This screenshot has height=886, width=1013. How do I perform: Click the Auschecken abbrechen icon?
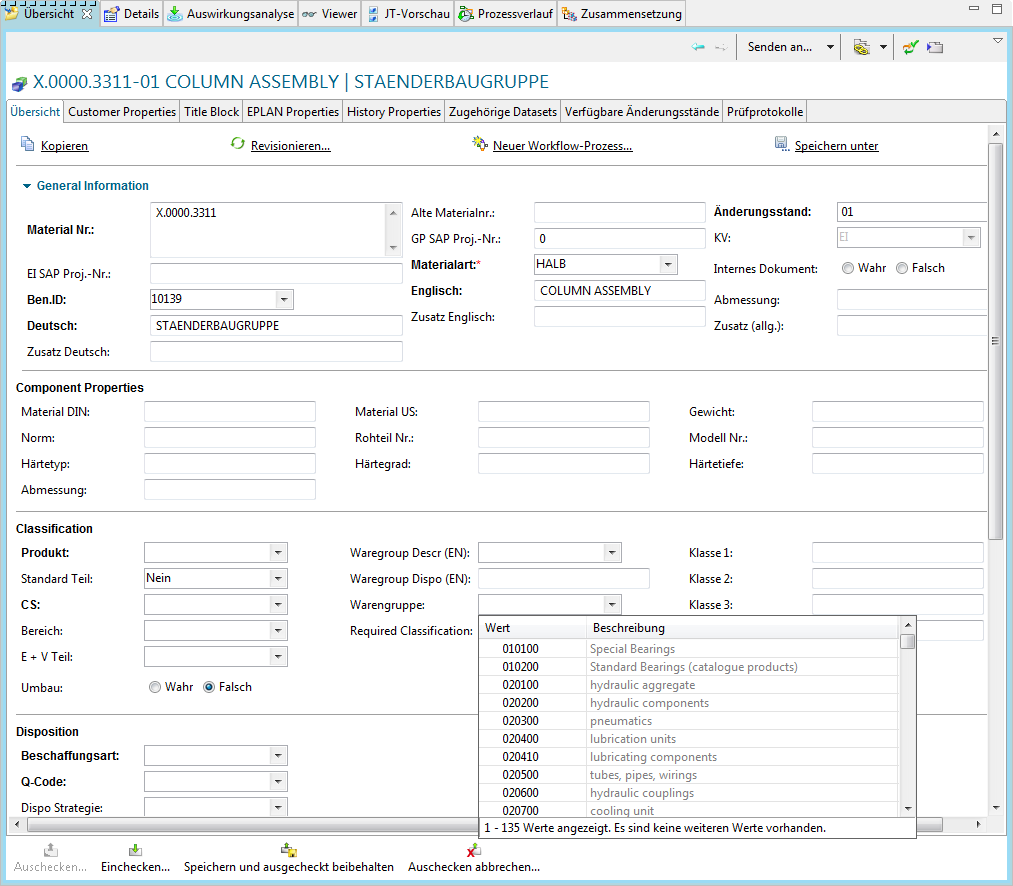click(474, 850)
